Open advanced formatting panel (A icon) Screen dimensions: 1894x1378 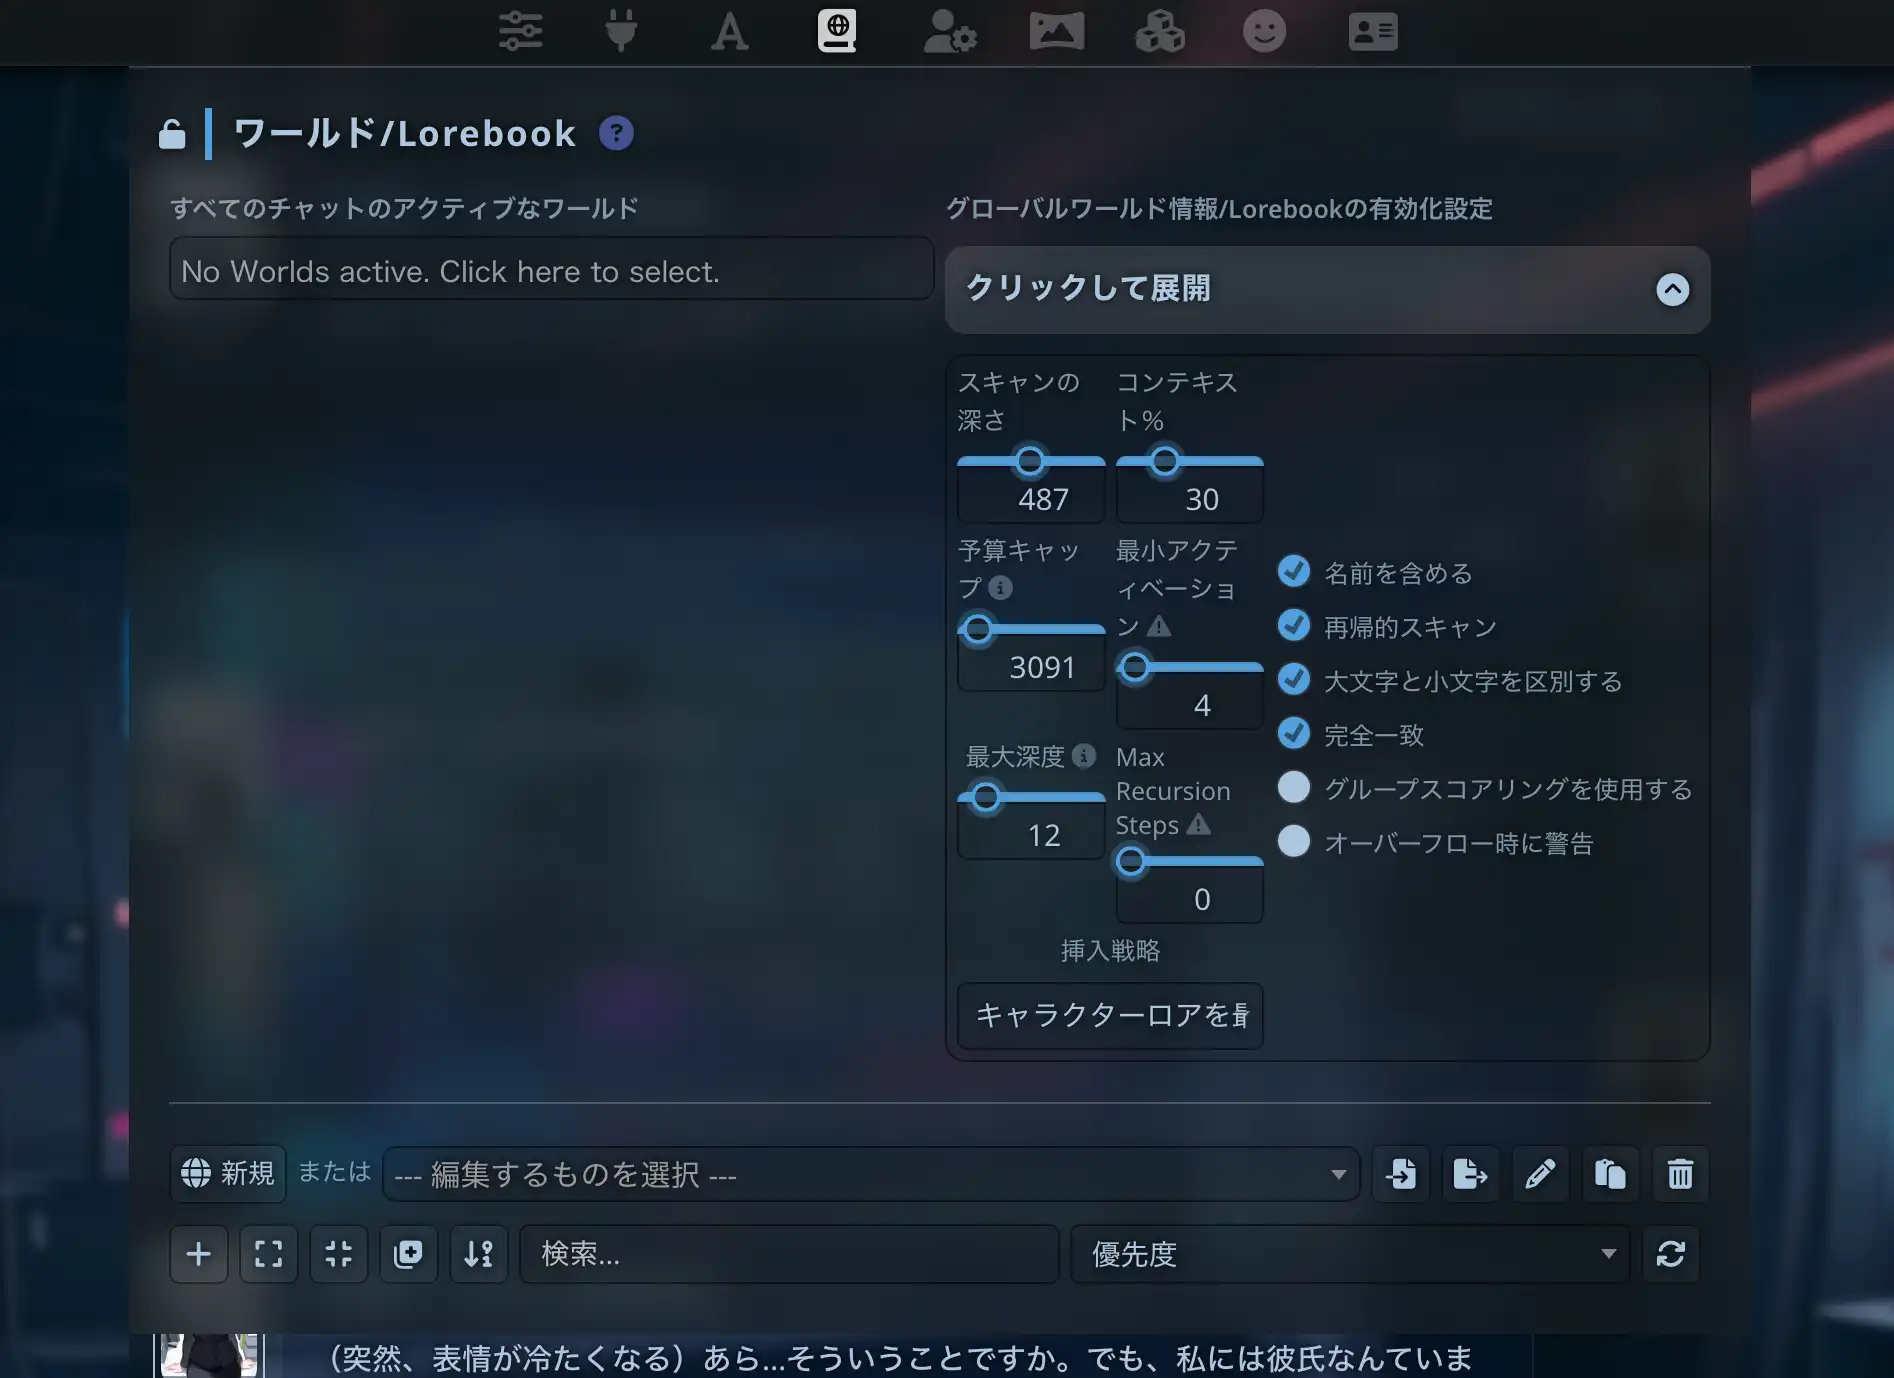click(x=729, y=31)
